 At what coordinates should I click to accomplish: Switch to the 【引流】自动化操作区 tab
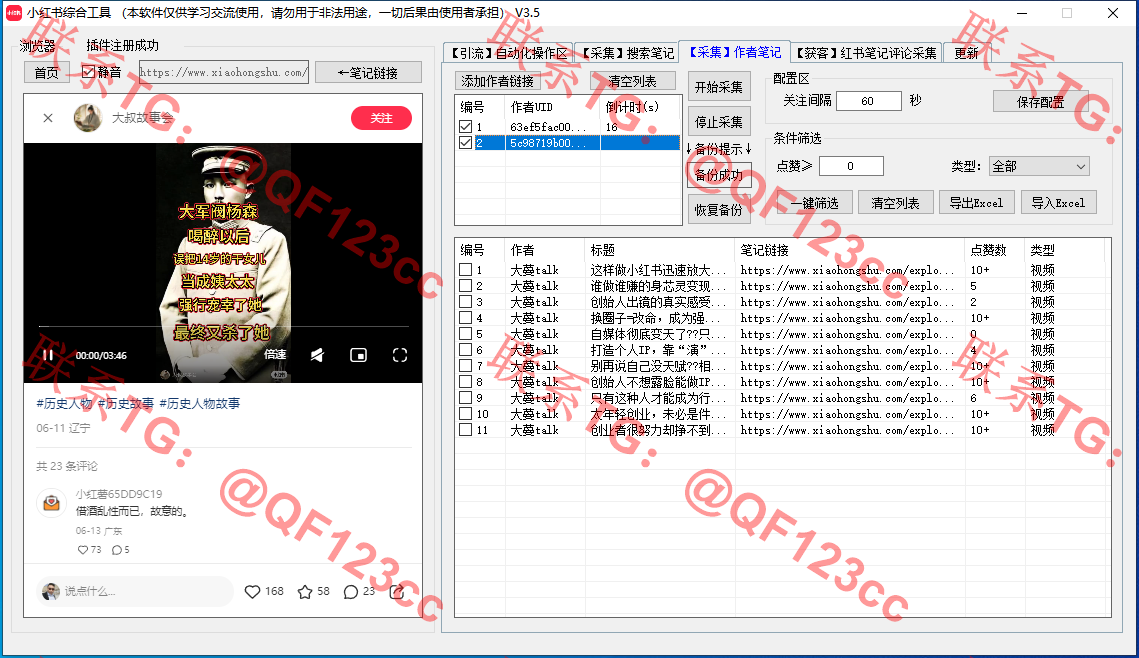(508, 53)
